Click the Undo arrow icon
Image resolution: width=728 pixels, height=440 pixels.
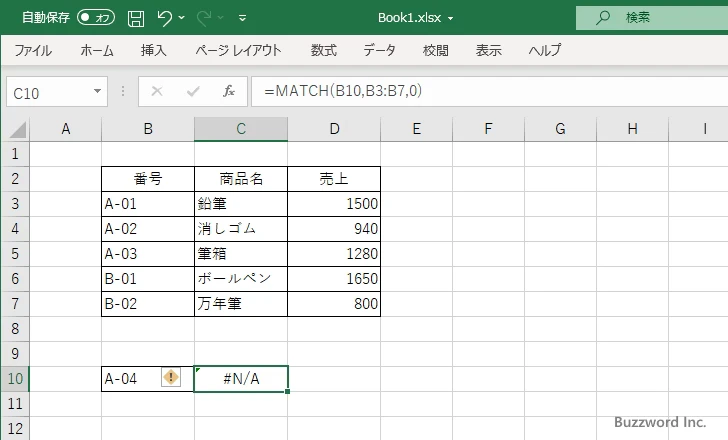164,18
